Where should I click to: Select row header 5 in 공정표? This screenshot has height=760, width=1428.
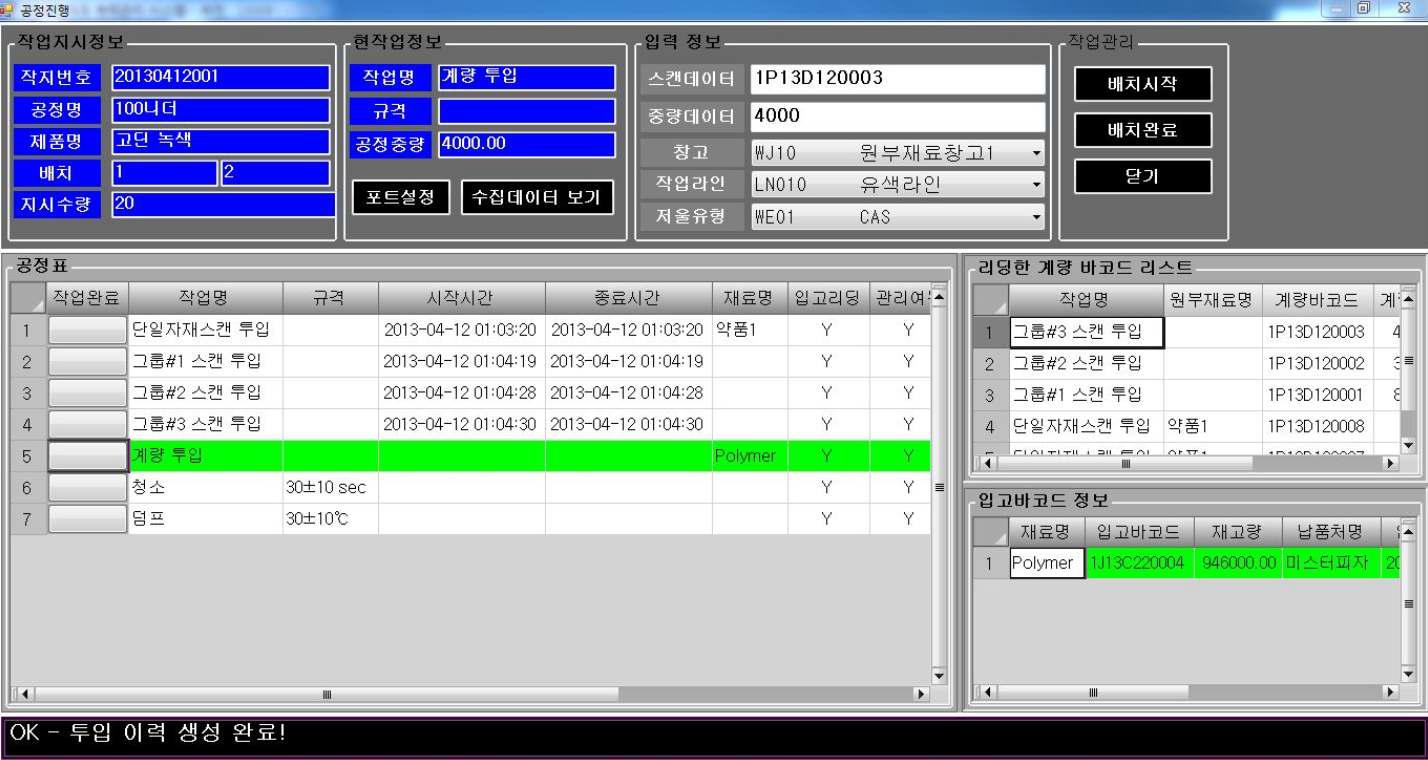point(28,456)
